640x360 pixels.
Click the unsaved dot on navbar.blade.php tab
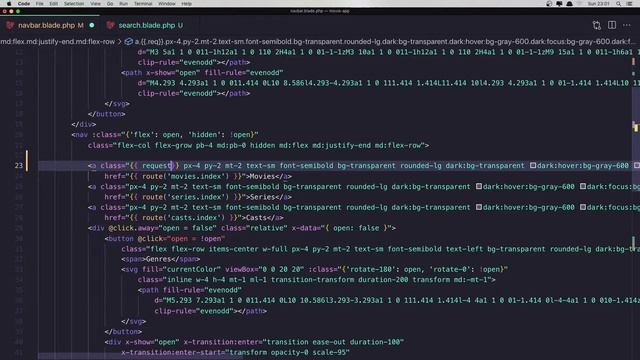(x=92, y=25)
